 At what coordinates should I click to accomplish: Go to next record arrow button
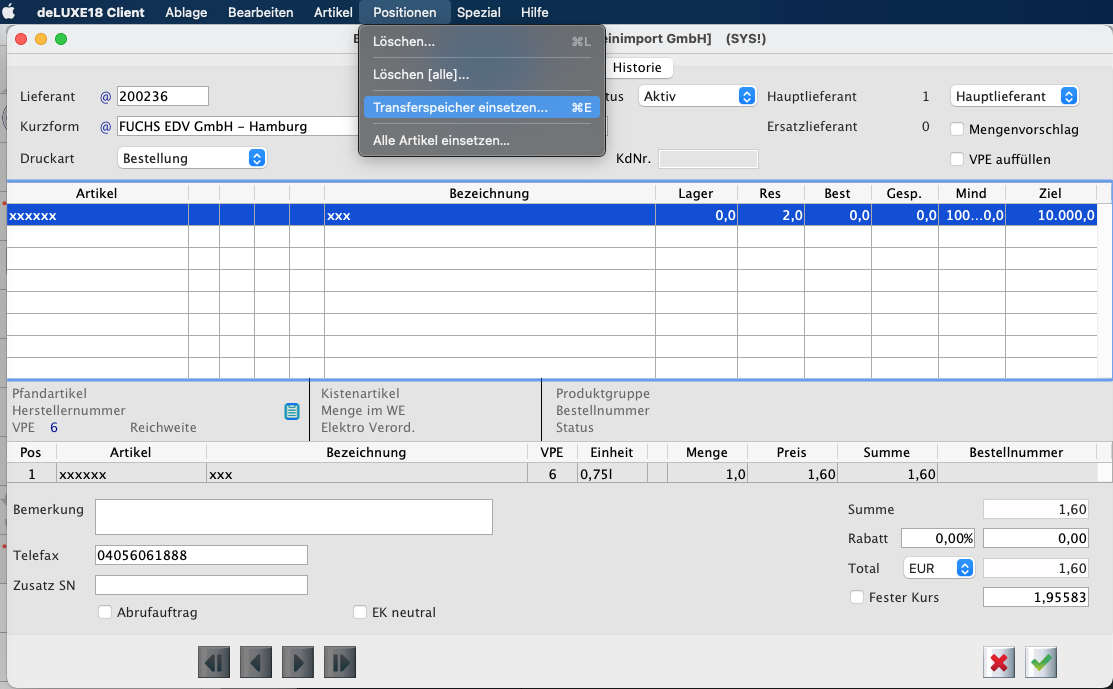point(298,662)
